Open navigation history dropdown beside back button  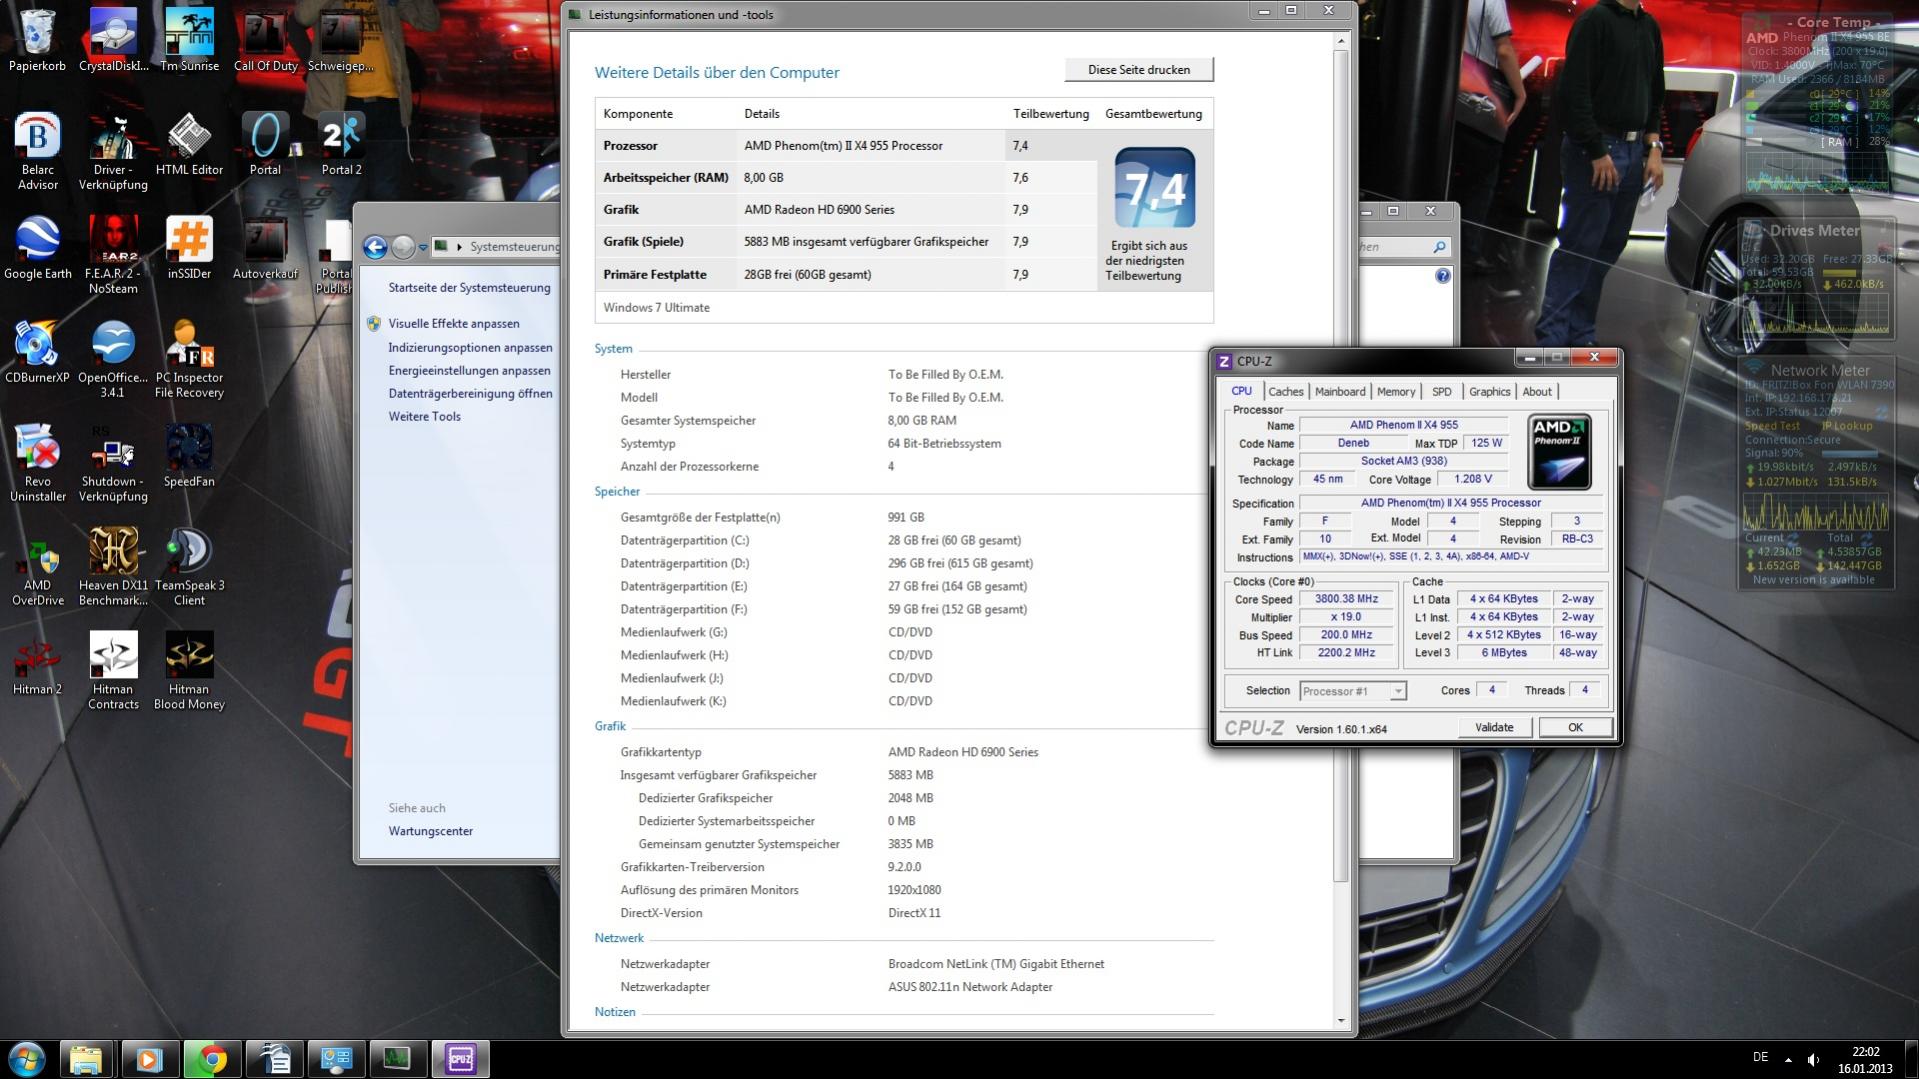tap(423, 247)
